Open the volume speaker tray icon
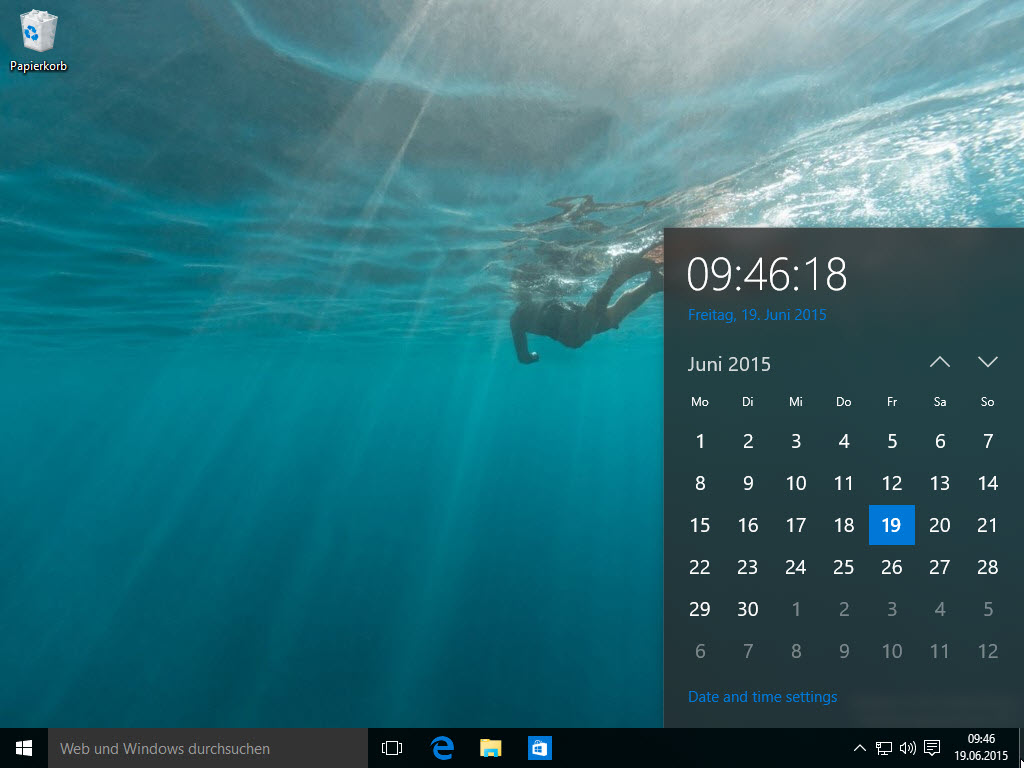The image size is (1024, 768). click(x=908, y=748)
